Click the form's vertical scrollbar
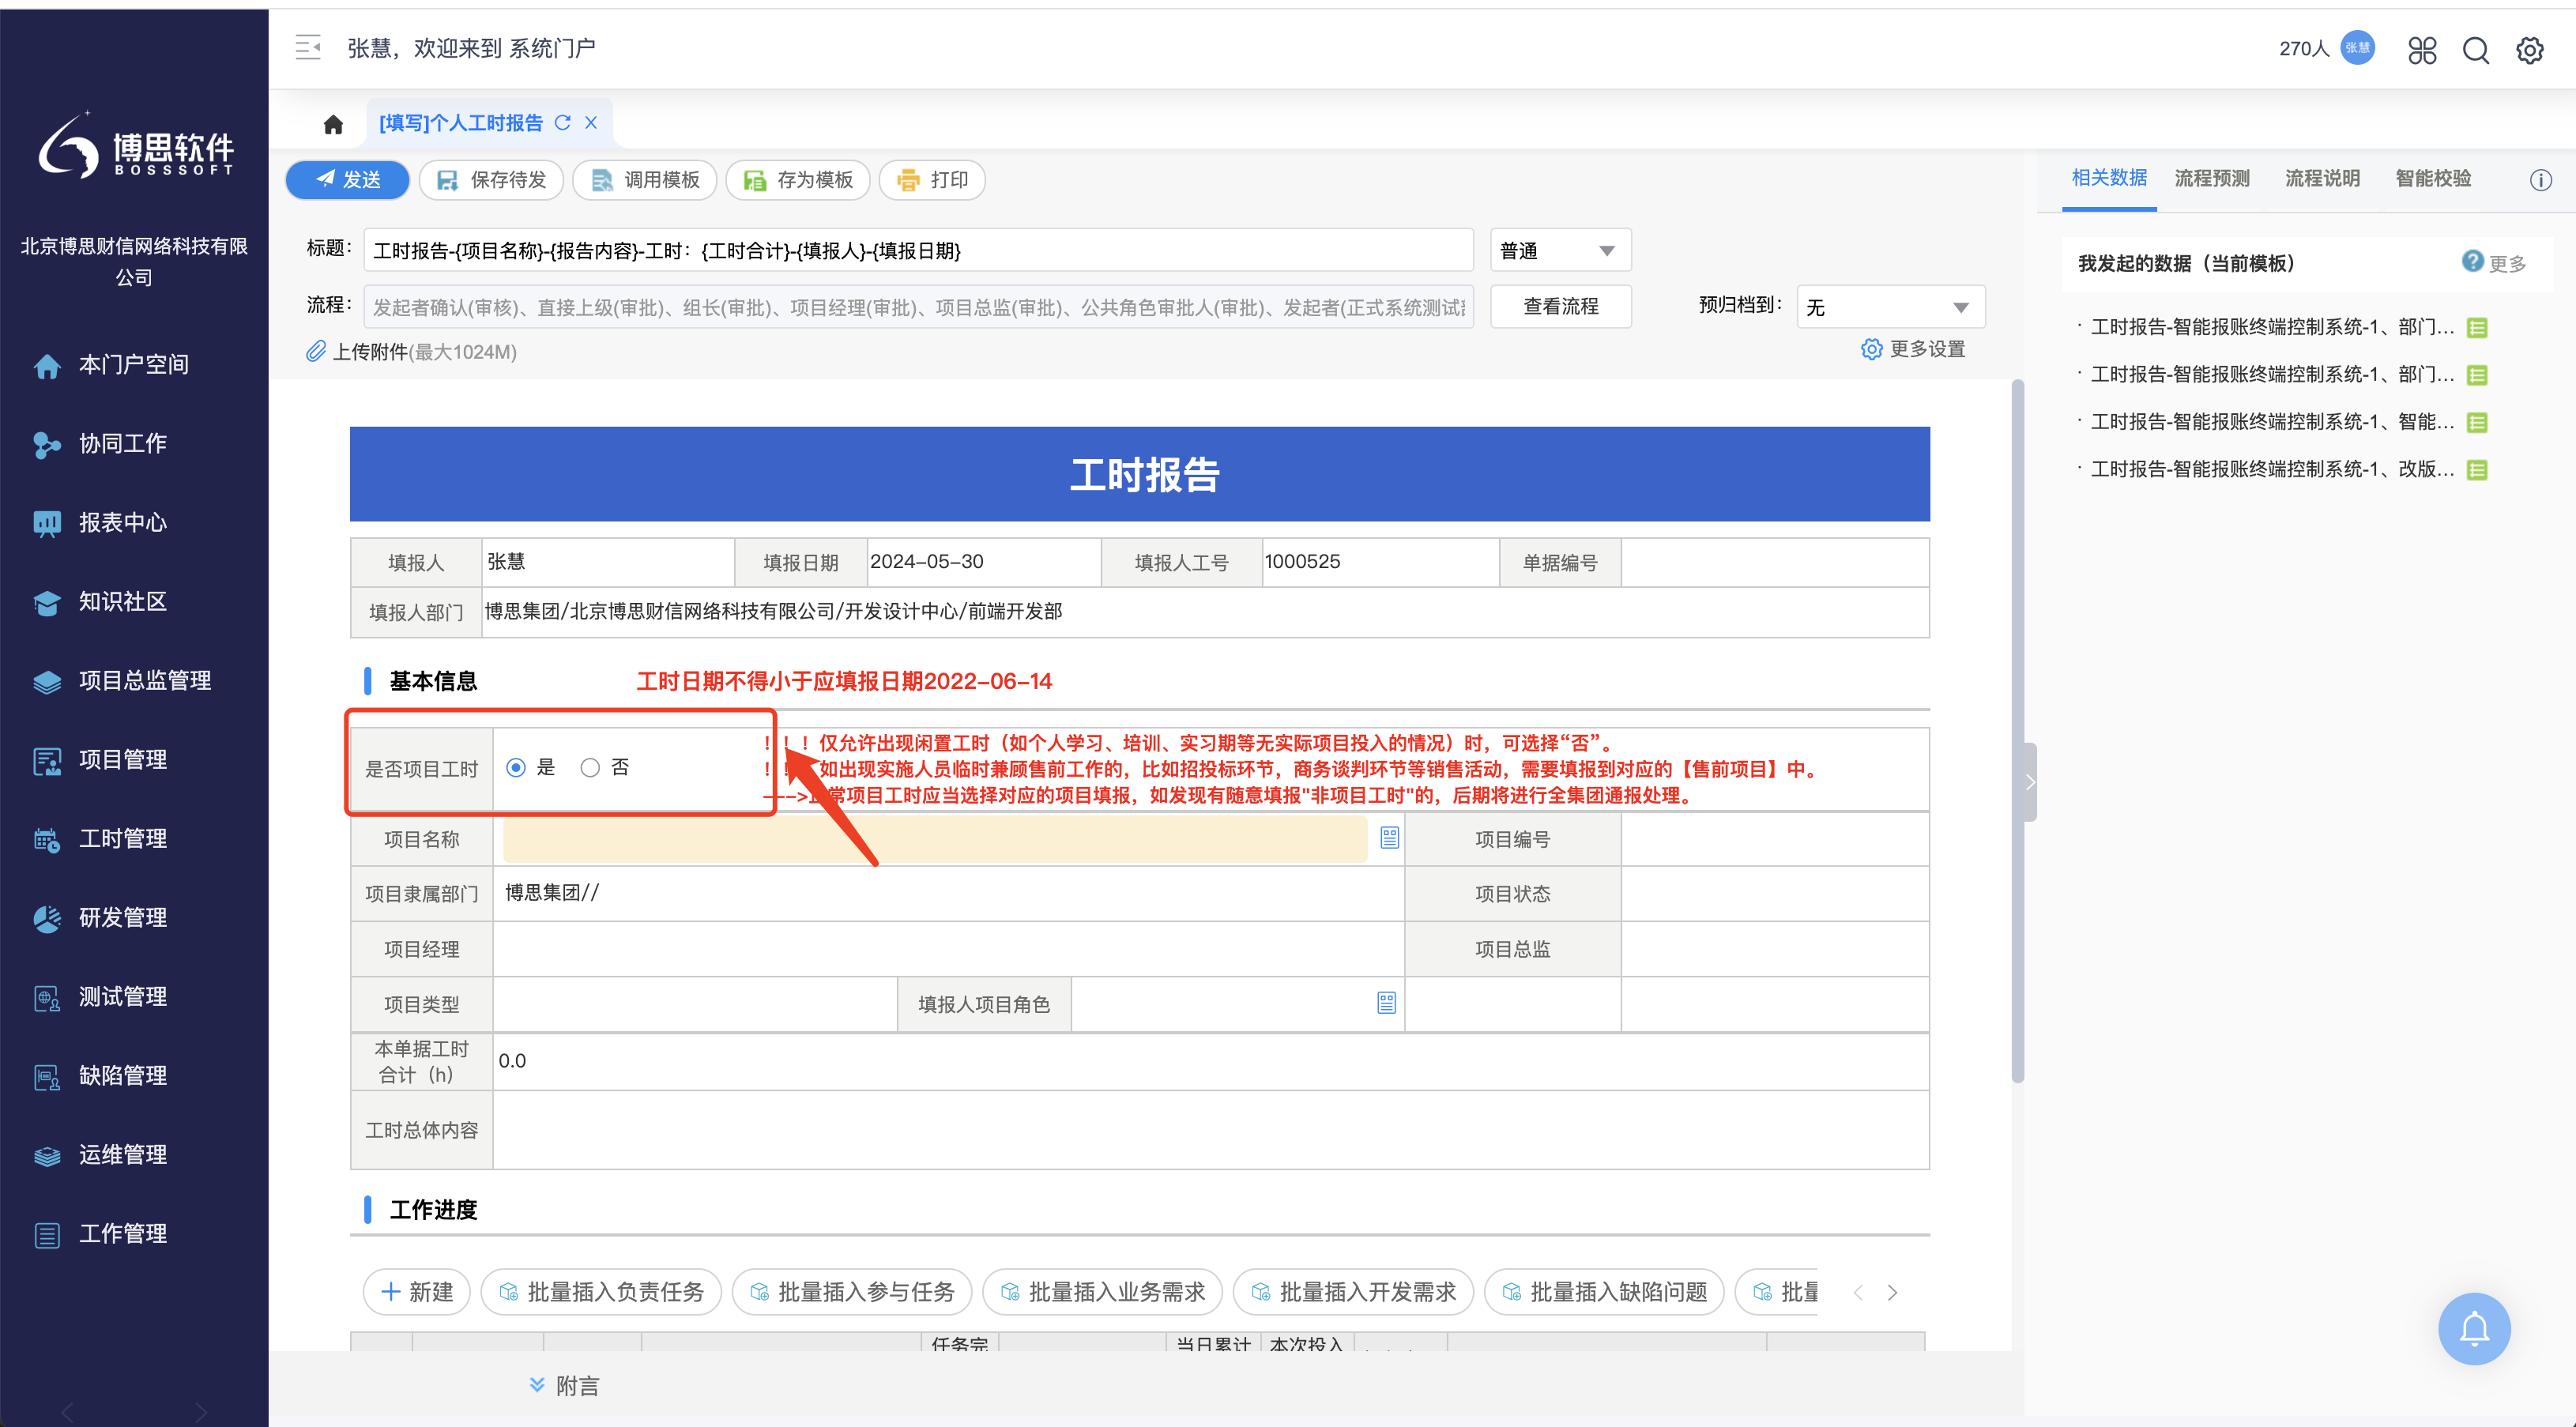The width and height of the screenshot is (2576, 1427). (2017, 730)
